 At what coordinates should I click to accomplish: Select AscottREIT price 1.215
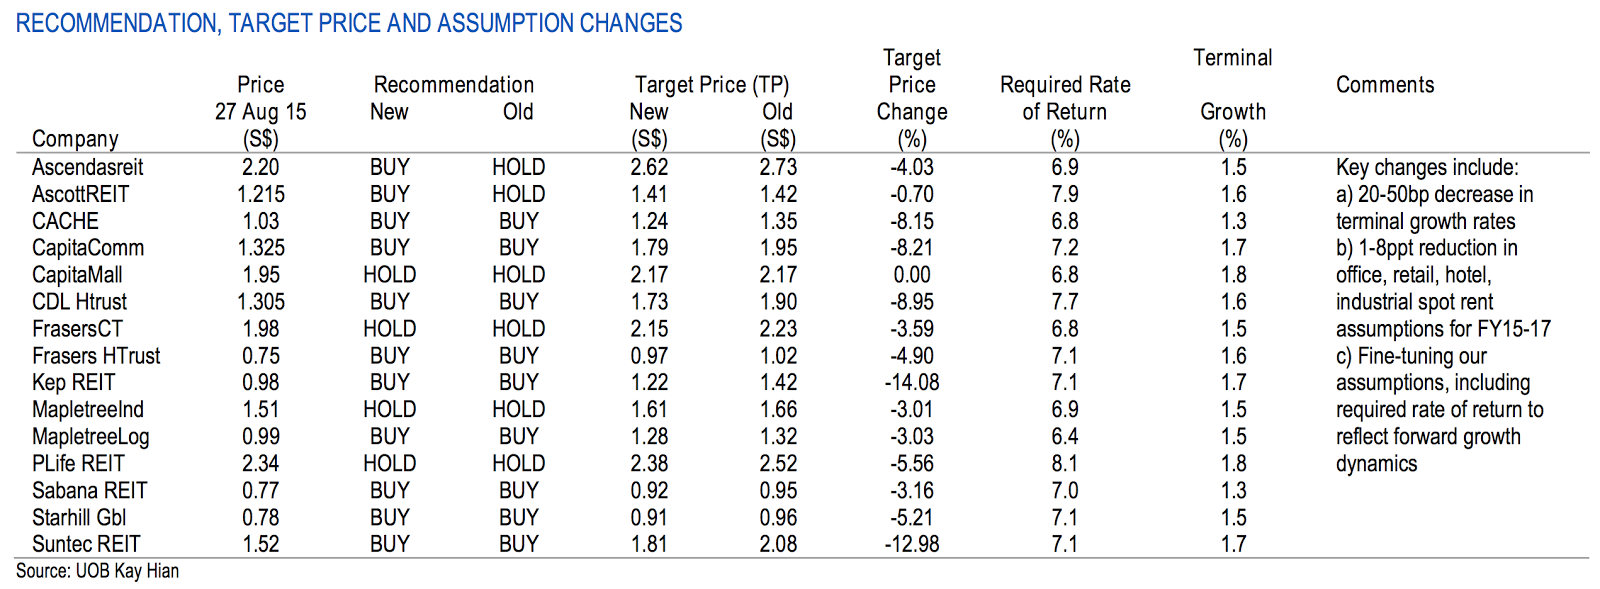tap(261, 194)
